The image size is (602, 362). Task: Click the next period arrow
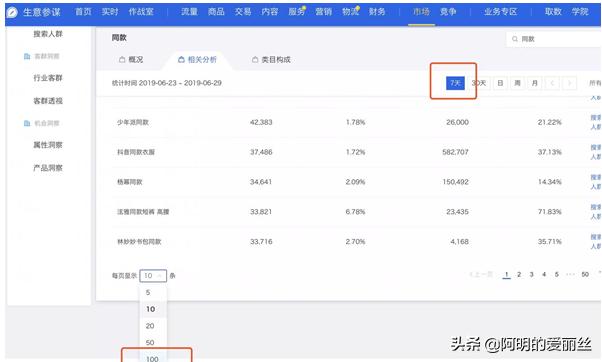[569, 83]
